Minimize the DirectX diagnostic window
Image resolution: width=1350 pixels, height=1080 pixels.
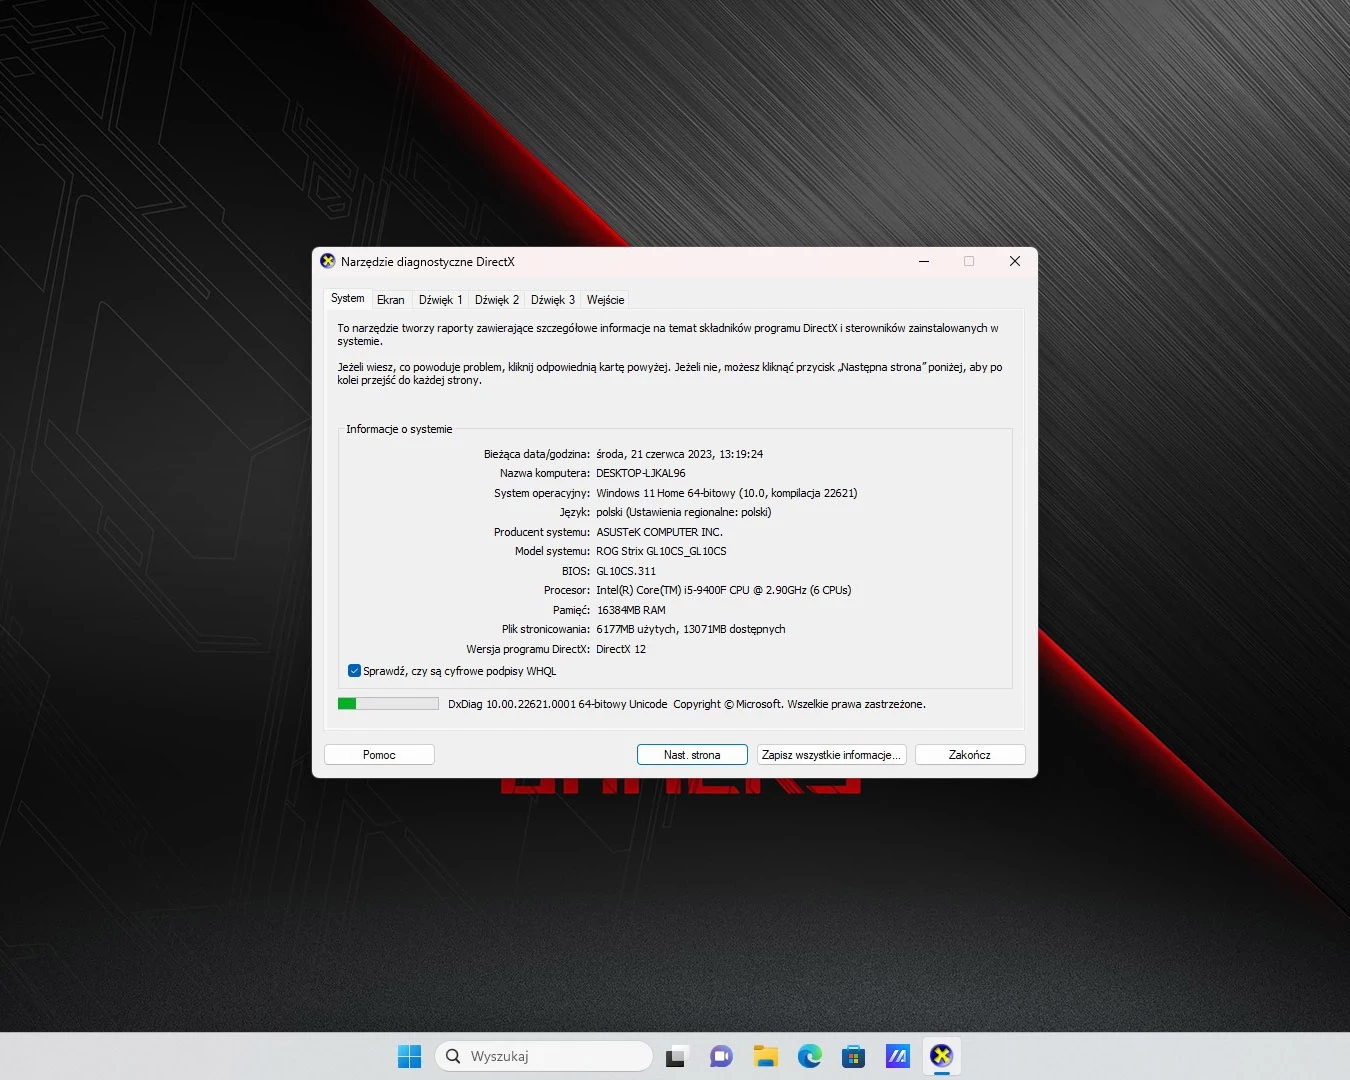pos(924,261)
